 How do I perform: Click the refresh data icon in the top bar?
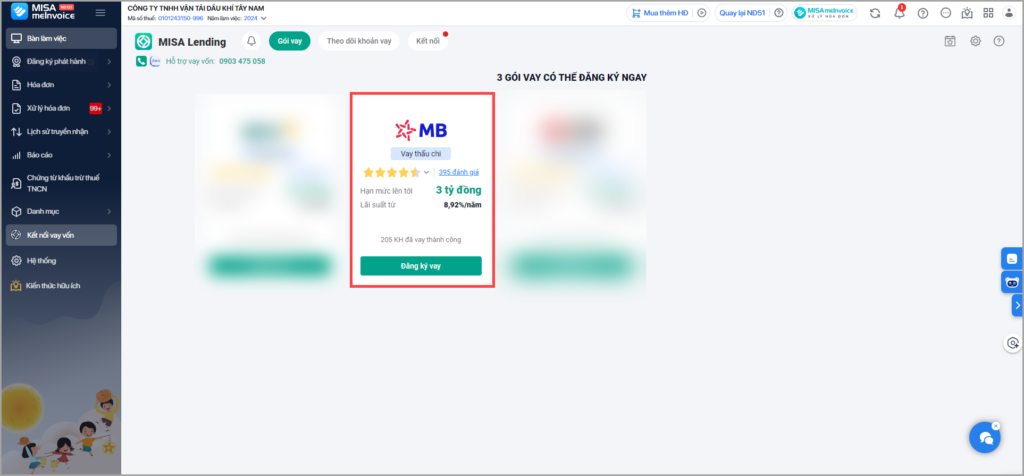coord(875,13)
